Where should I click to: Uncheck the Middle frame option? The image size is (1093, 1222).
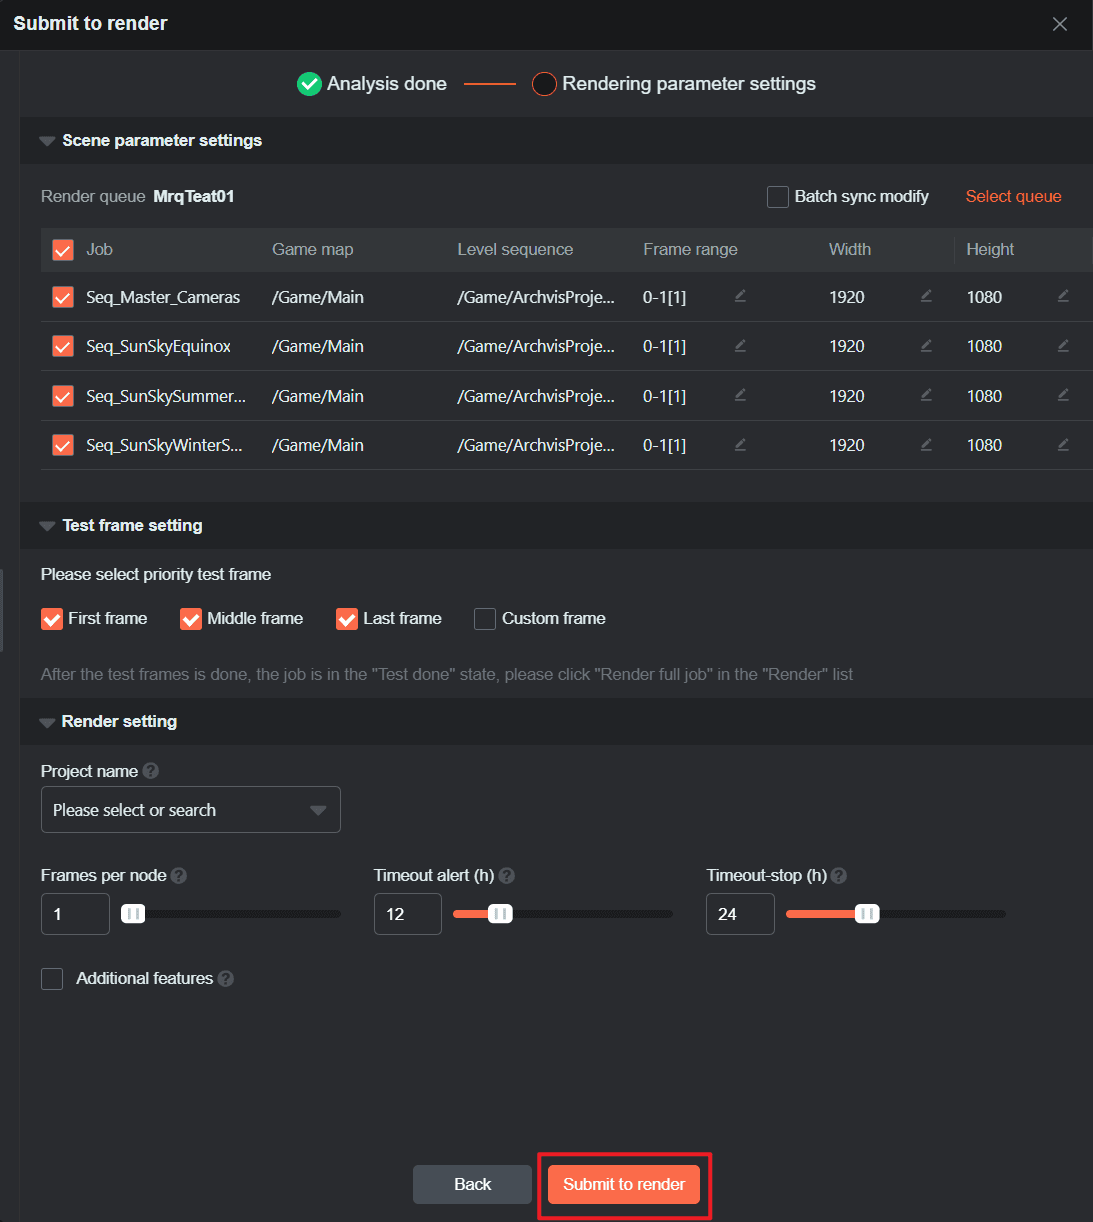[x=191, y=619]
